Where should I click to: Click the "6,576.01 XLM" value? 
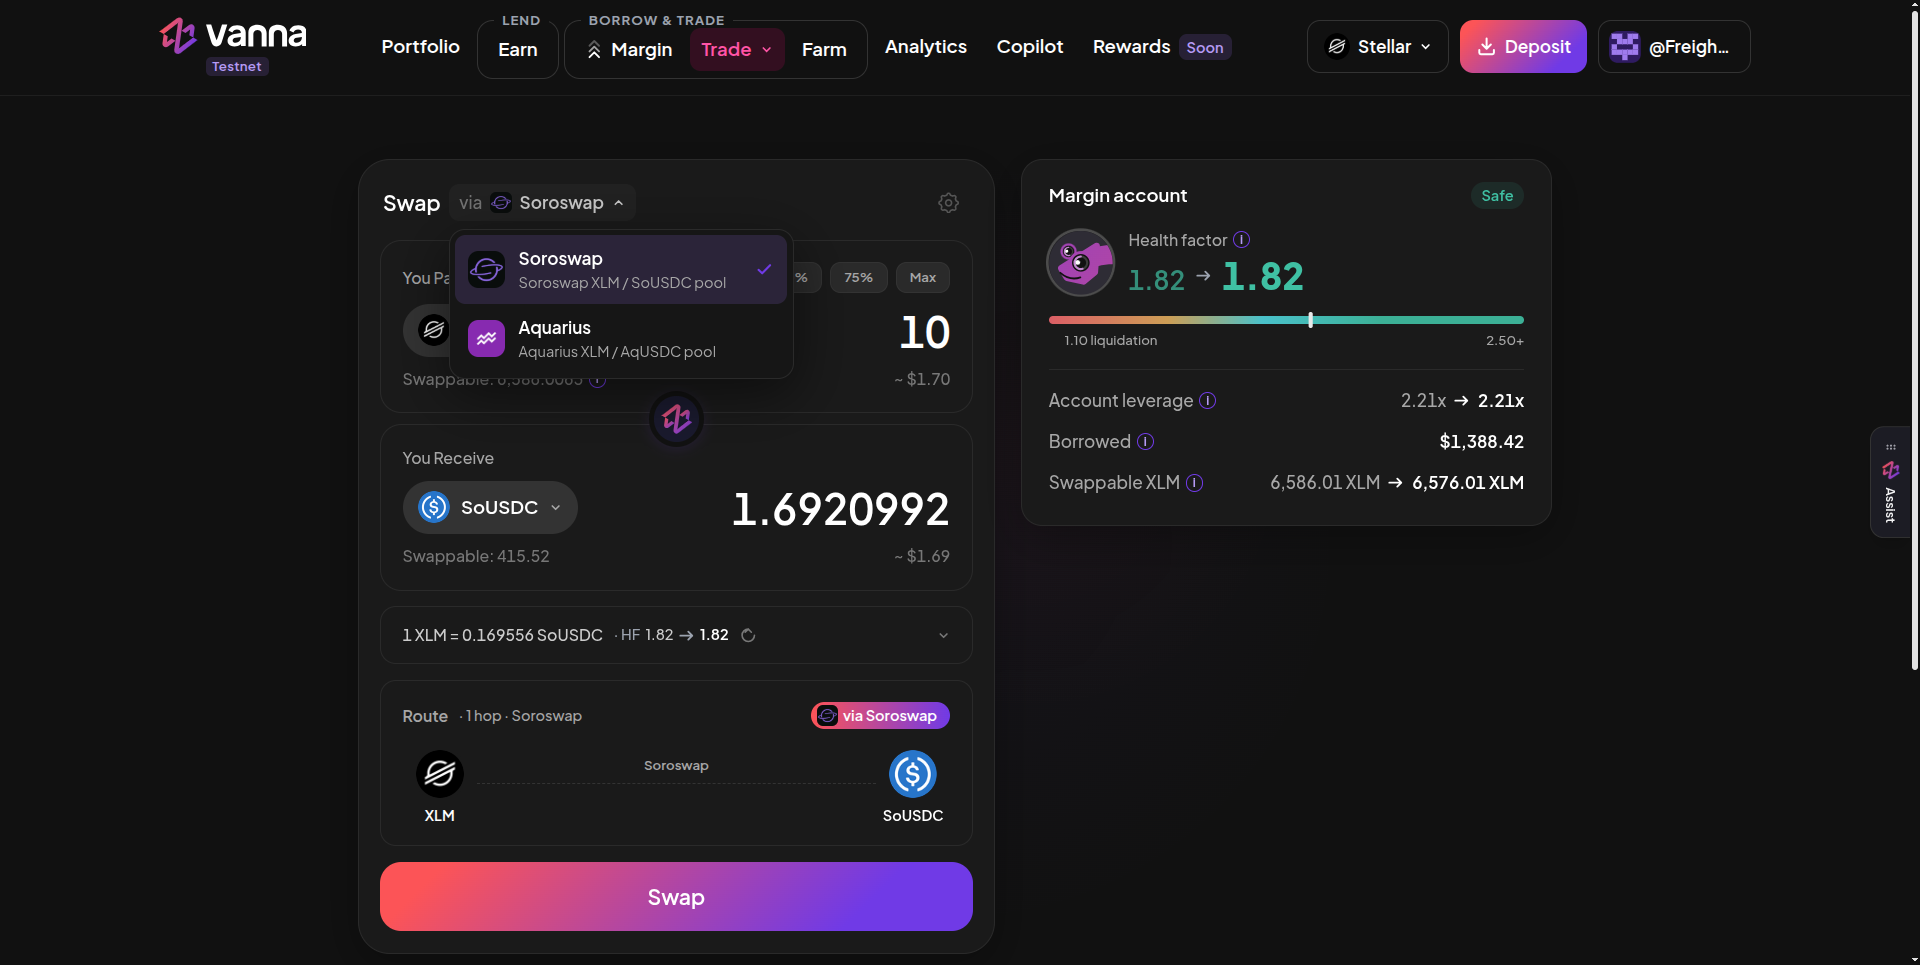click(x=1468, y=483)
